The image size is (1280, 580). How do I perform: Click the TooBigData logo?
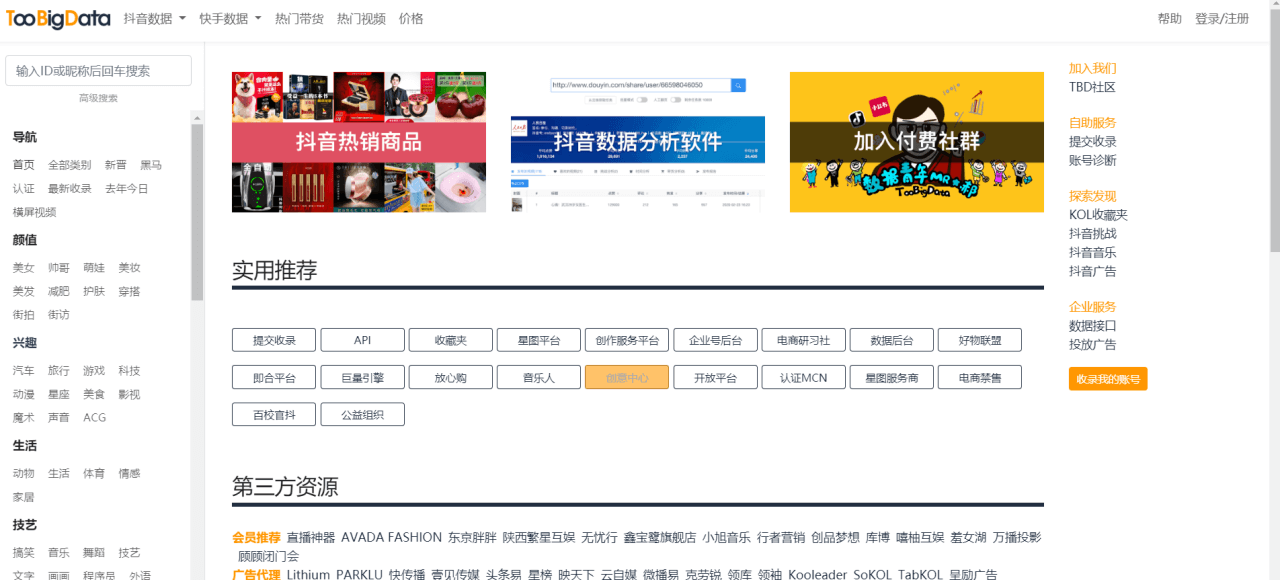pyautogui.click(x=58, y=18)
